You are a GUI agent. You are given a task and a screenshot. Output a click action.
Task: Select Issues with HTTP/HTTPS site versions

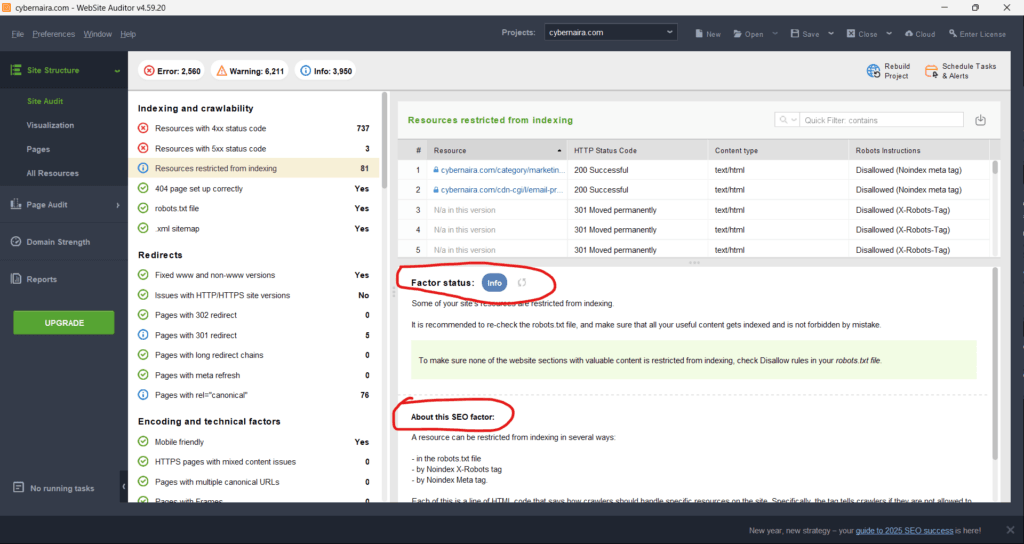(253, 295)
